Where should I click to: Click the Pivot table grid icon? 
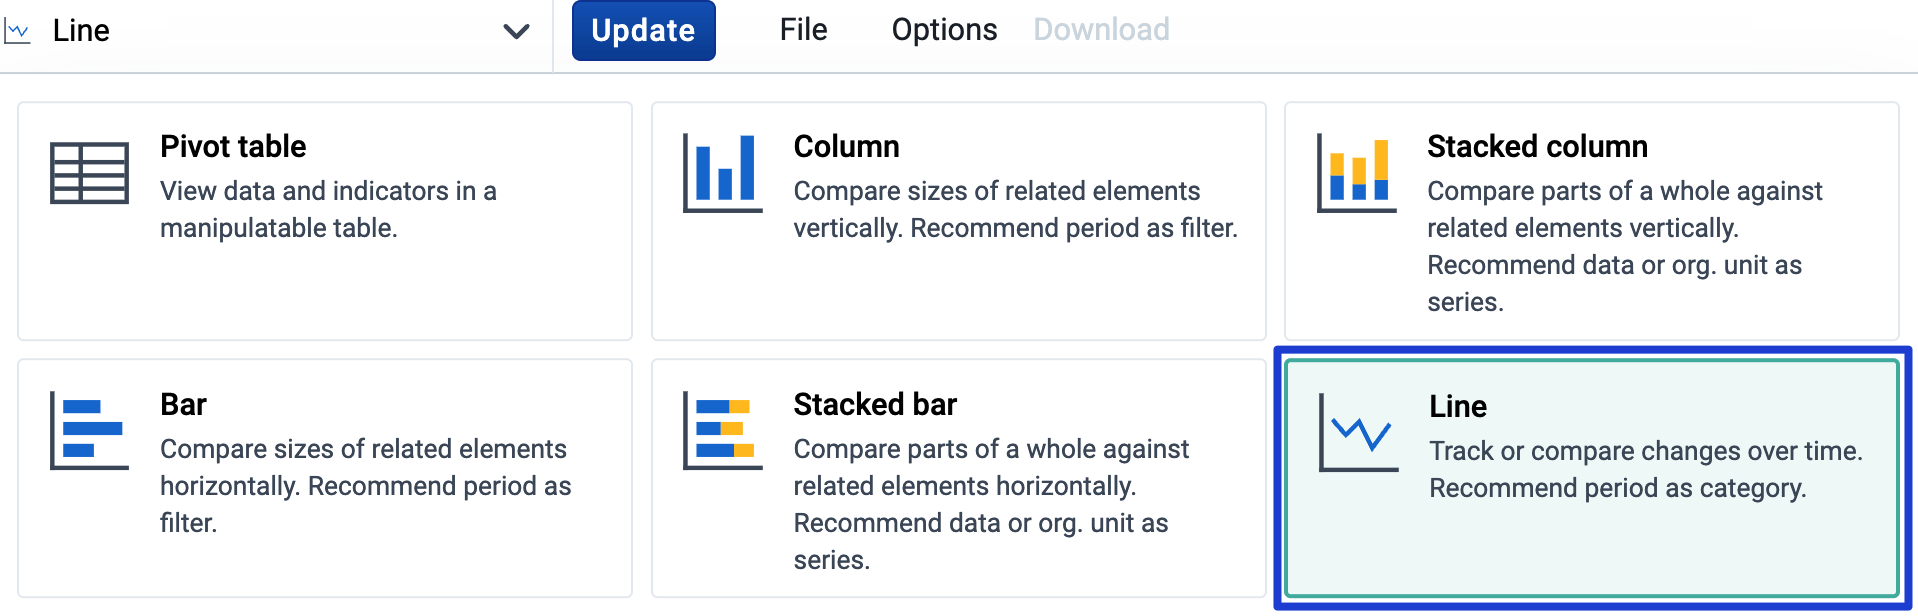tap(89, 173)
